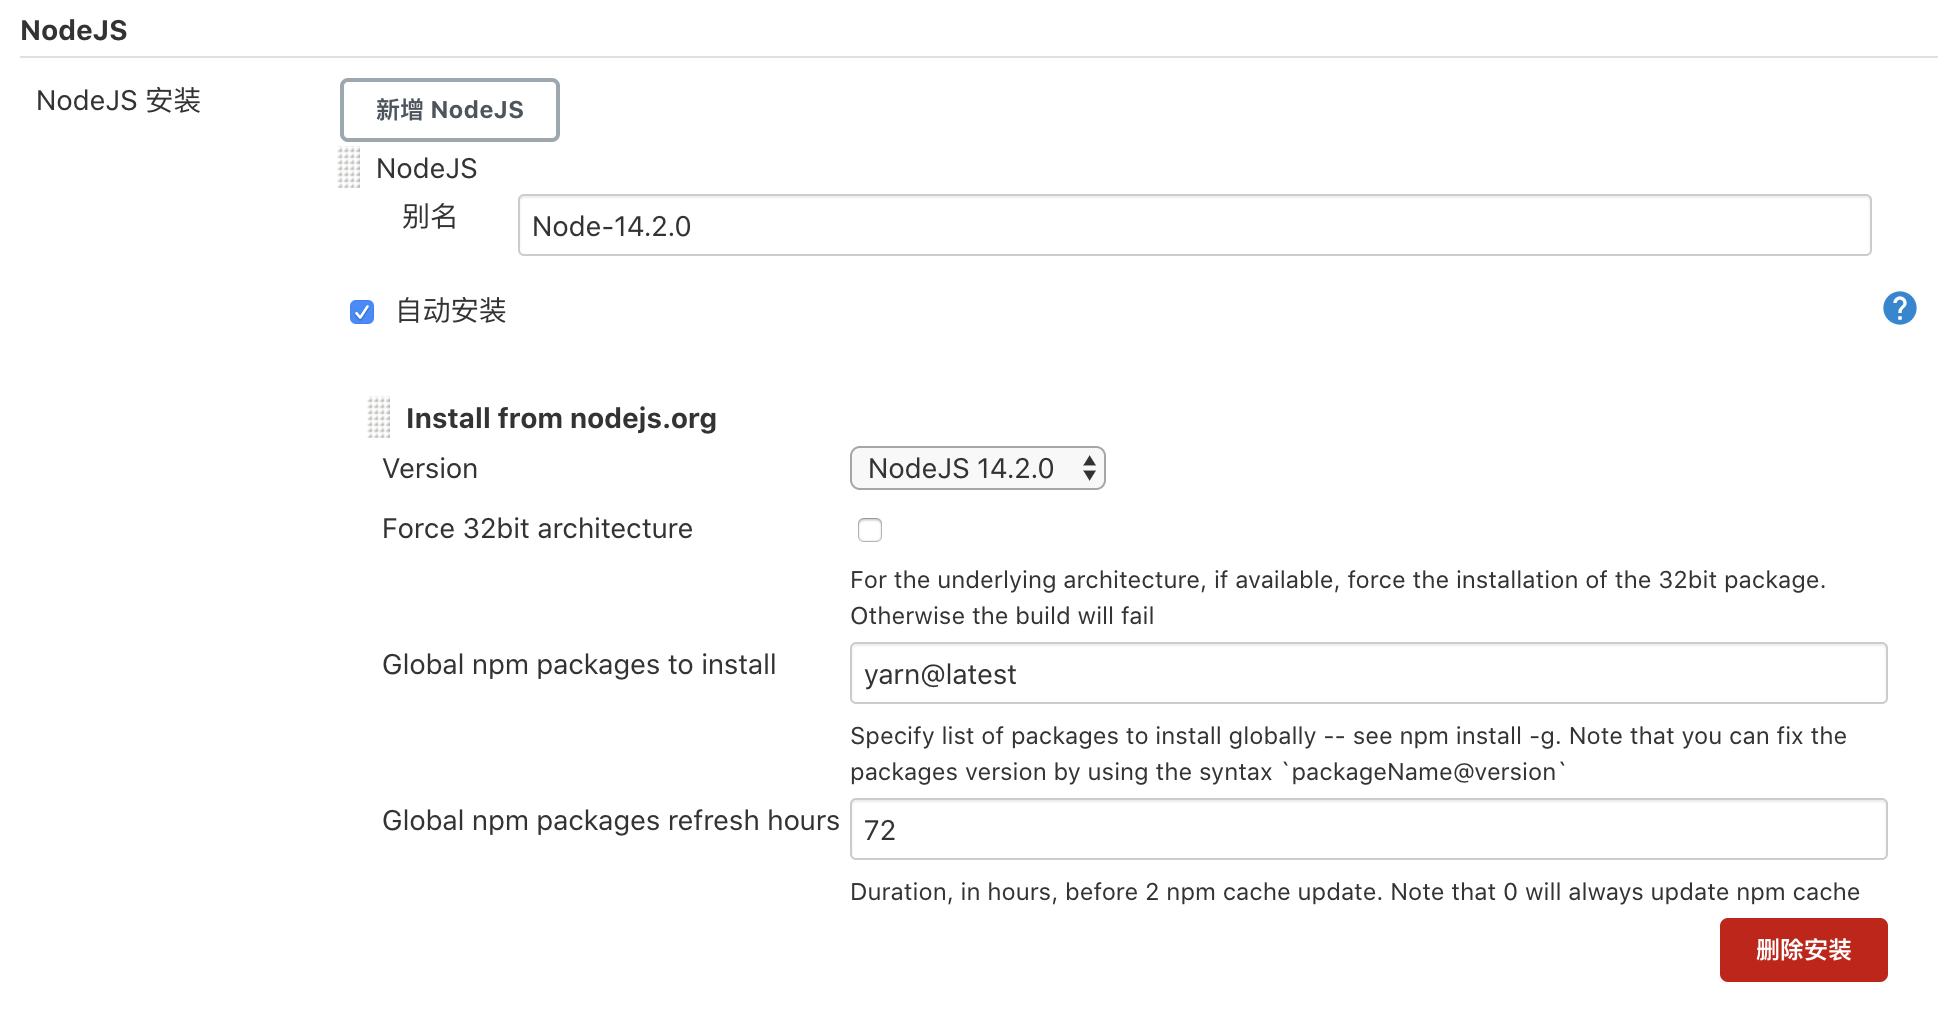The height and width of the screenshot is (1014, 1950).
Task: Enable the Force 32bit architecture checkbox
Action: 870,530
